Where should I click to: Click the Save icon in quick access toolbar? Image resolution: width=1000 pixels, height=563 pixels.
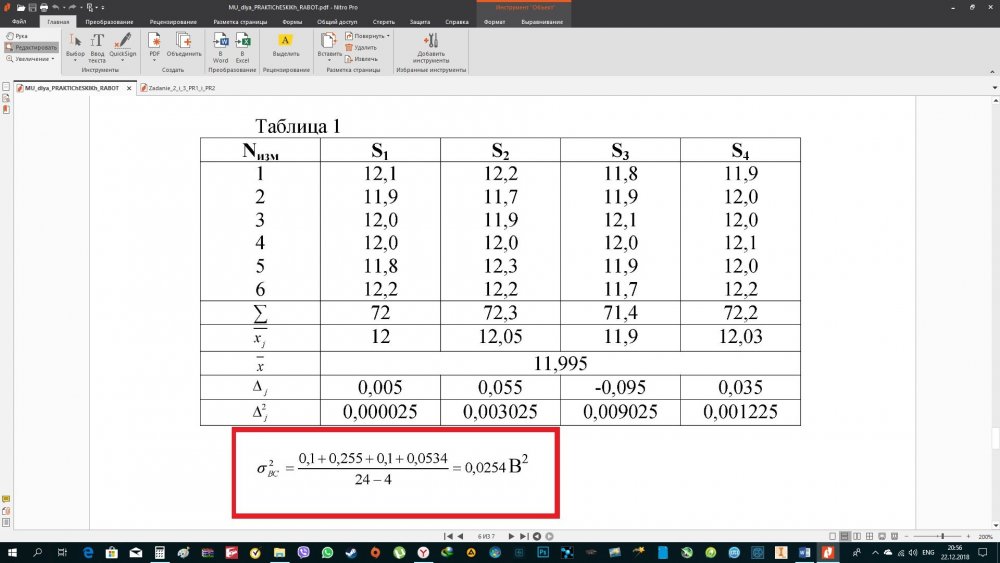[x=33, y=8]
